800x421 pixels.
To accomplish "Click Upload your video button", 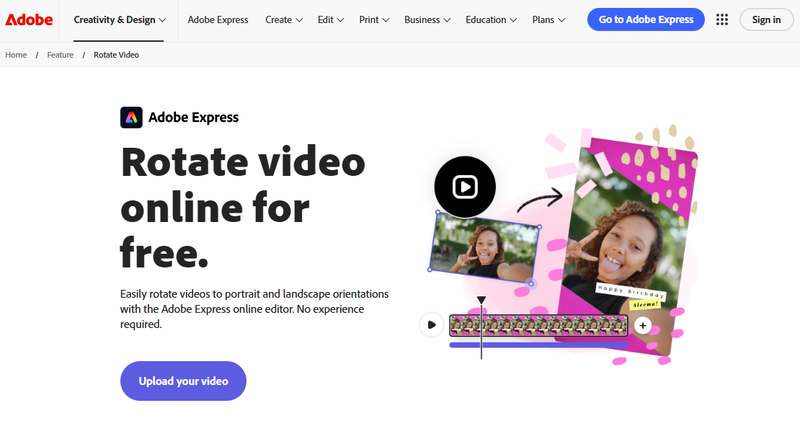I will (x=183, y=381).
